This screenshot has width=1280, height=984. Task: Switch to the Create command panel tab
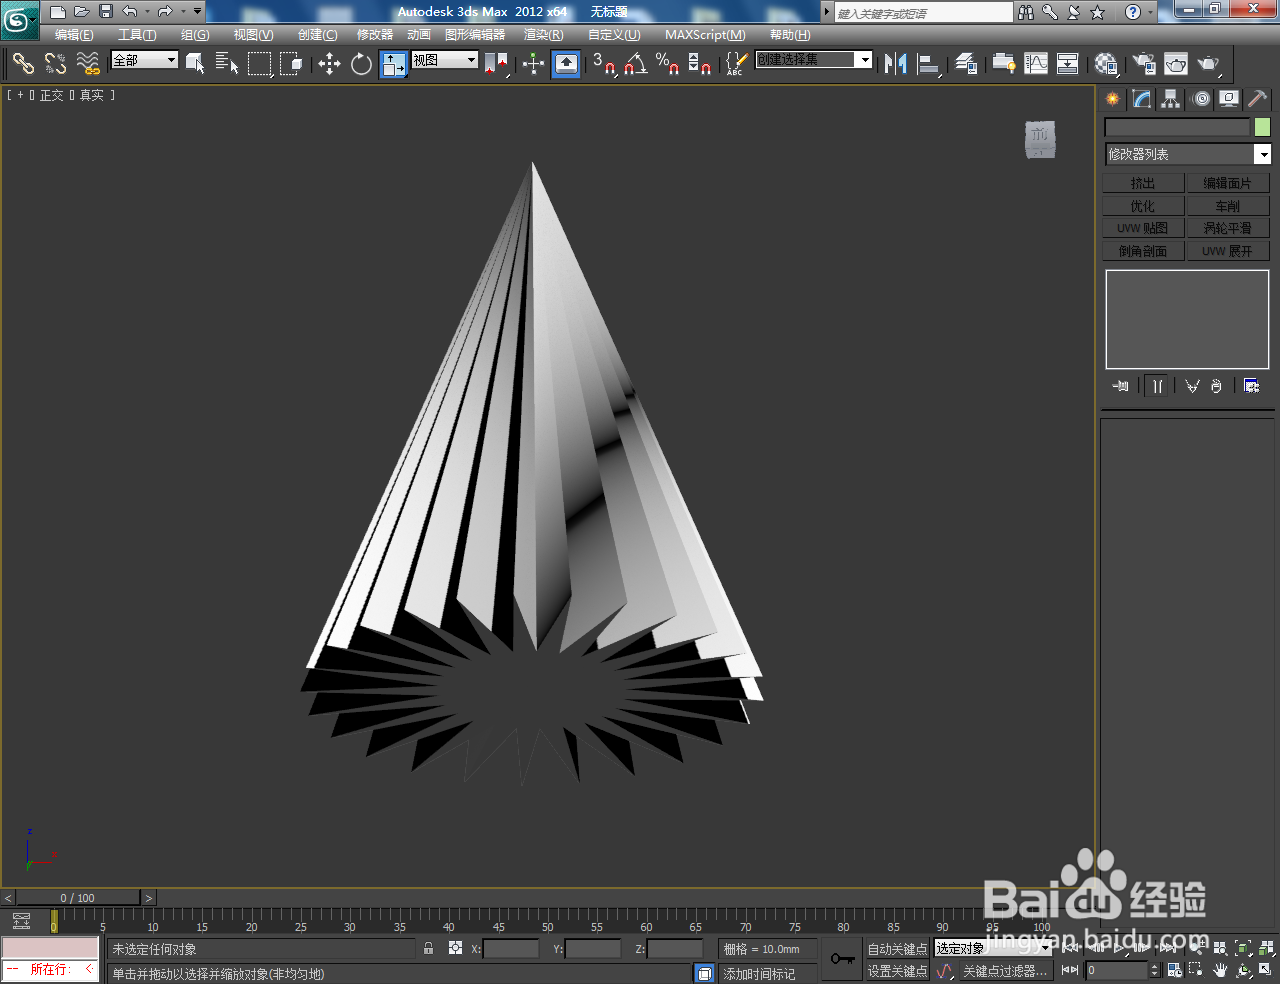(x=1112, y=99)
